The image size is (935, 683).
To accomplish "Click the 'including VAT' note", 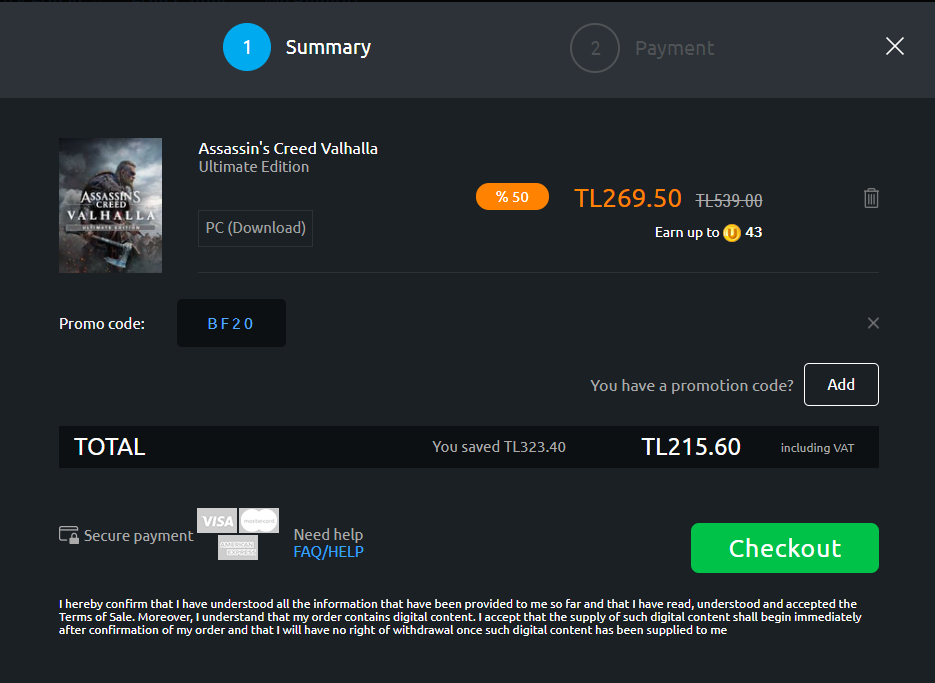I will [818, 448].
